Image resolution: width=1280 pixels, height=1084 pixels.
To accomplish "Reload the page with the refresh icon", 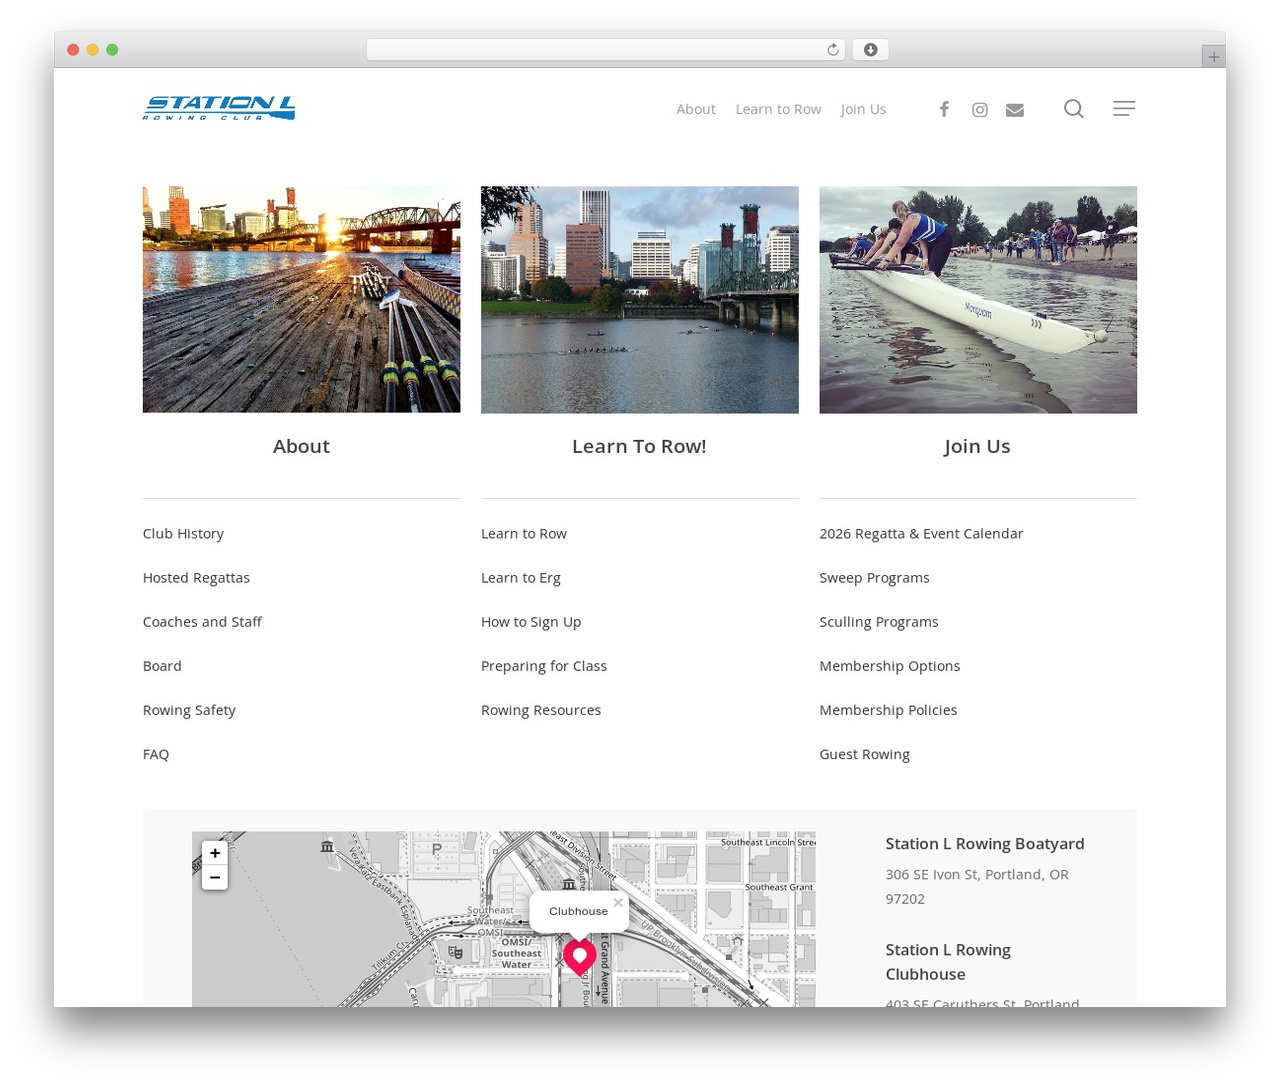I will [x=833, y=50].
